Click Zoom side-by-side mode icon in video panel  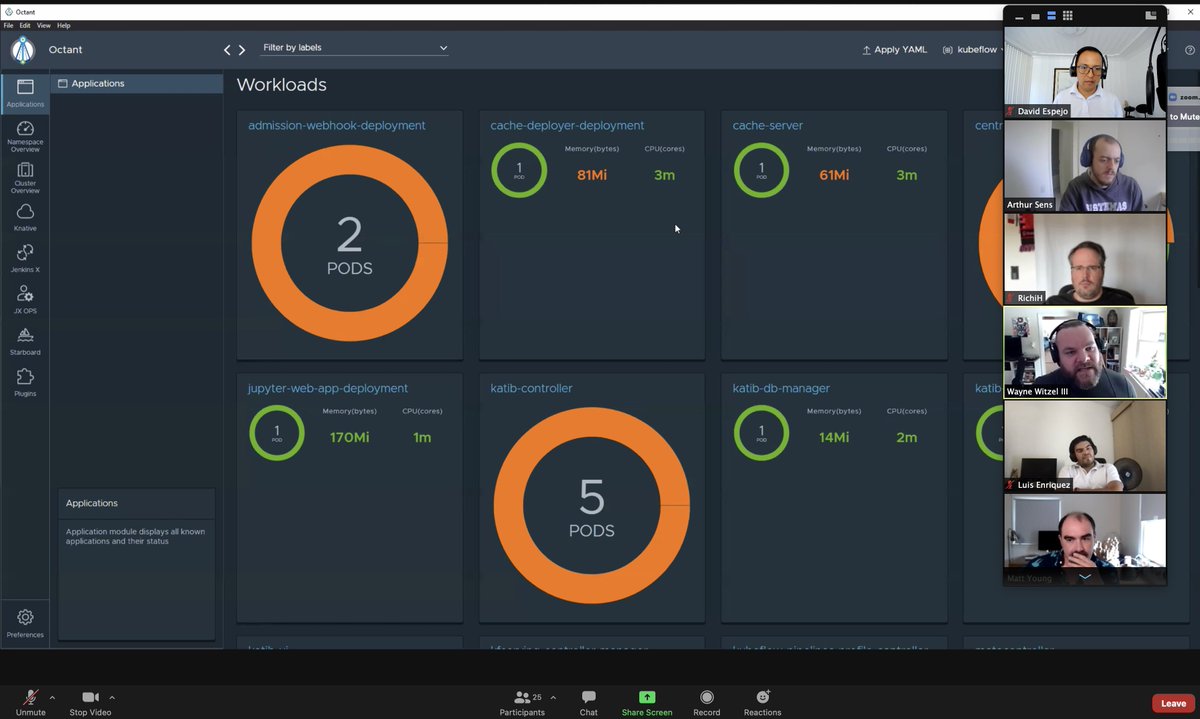(x=1151, y=16)
